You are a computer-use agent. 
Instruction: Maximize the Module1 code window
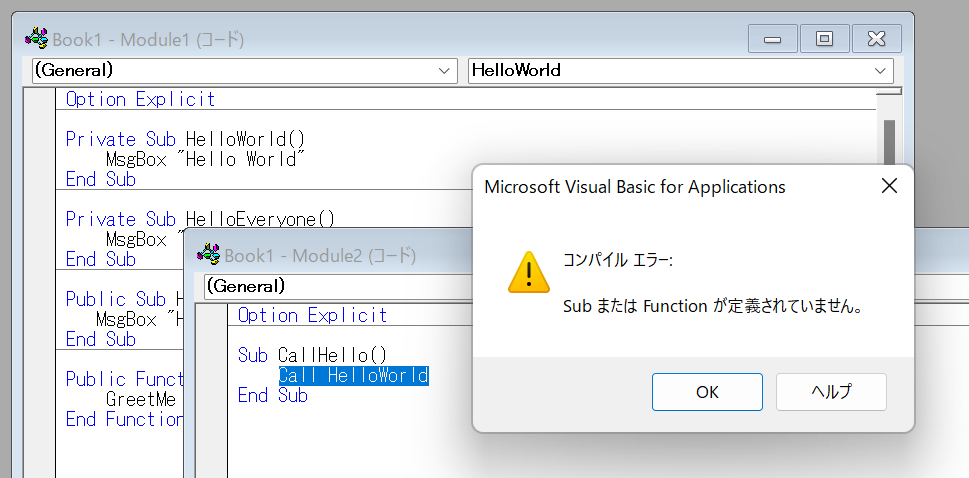(824, 39)
